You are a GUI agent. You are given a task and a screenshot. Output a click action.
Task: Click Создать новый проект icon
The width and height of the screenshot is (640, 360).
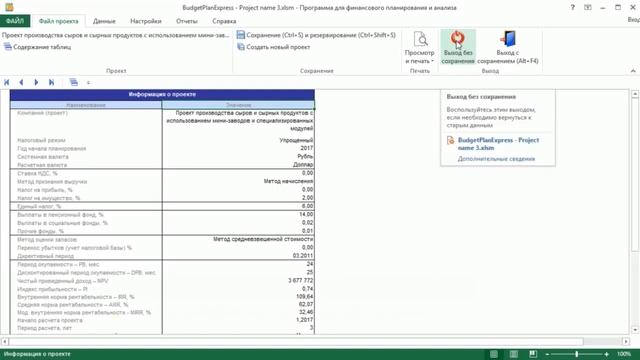click(241, 47)
